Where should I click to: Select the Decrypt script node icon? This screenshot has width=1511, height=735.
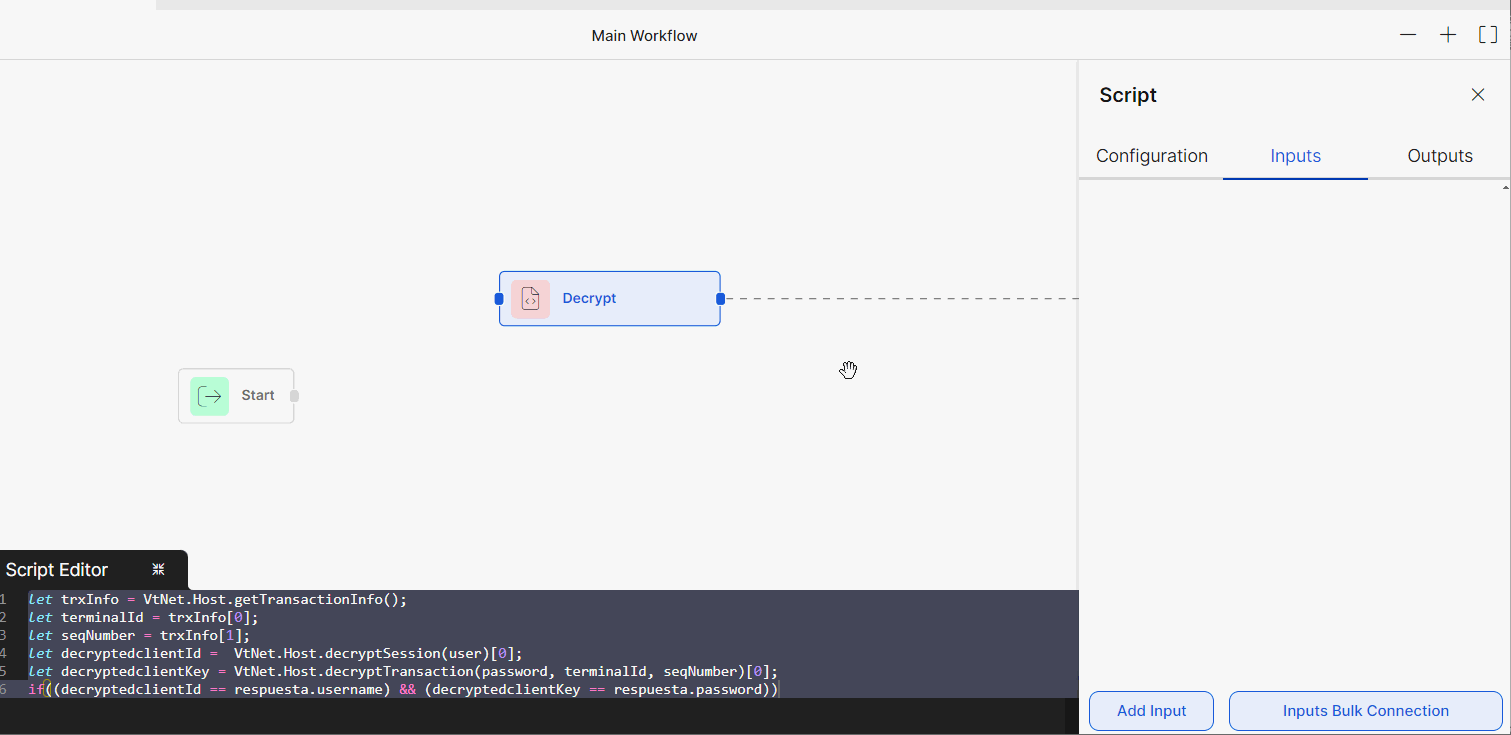tap(531, 298)
